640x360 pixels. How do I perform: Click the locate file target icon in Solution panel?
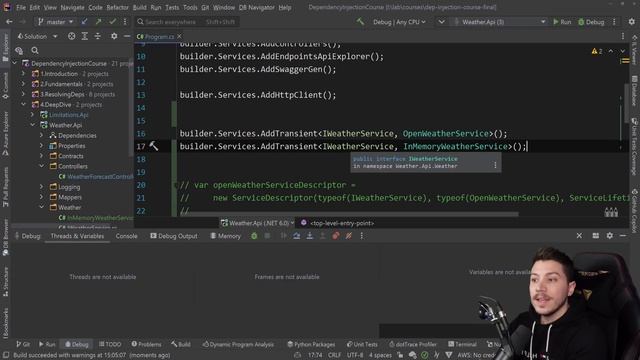coord(71,36)
